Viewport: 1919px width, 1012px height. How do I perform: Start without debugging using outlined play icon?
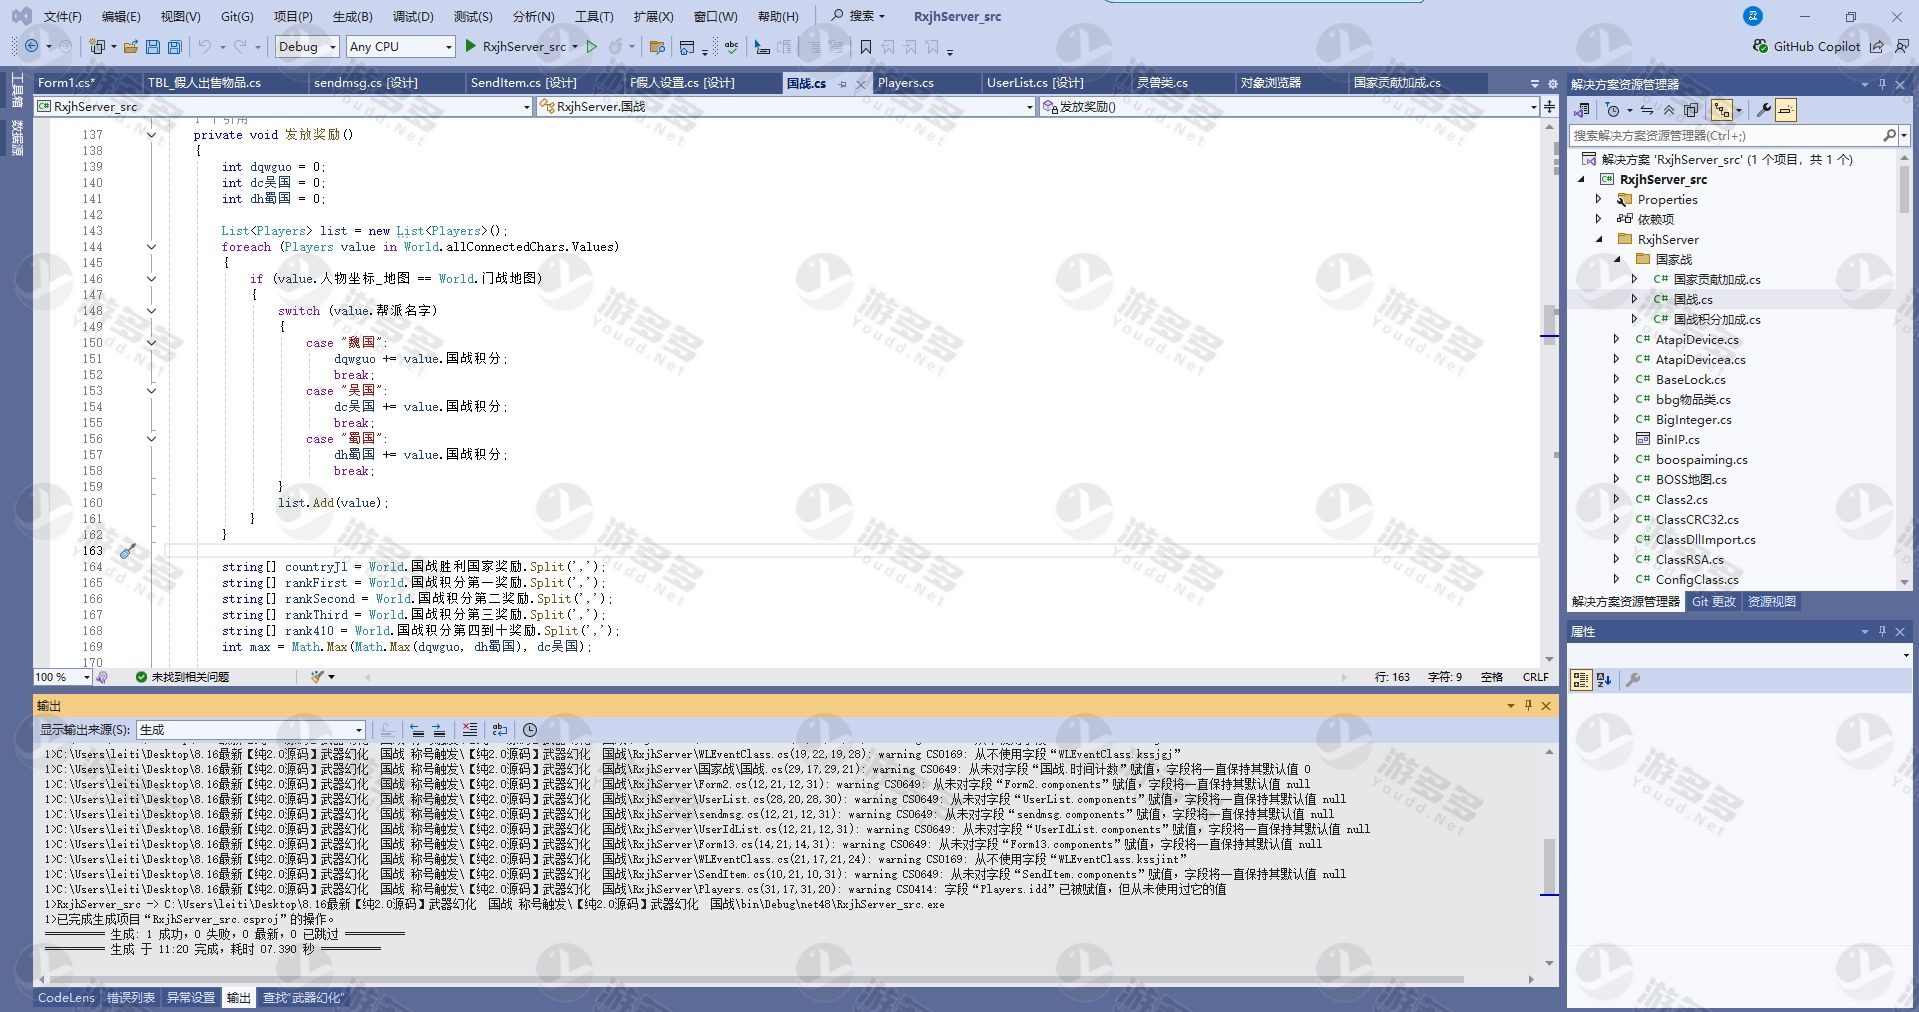[592, 46]
